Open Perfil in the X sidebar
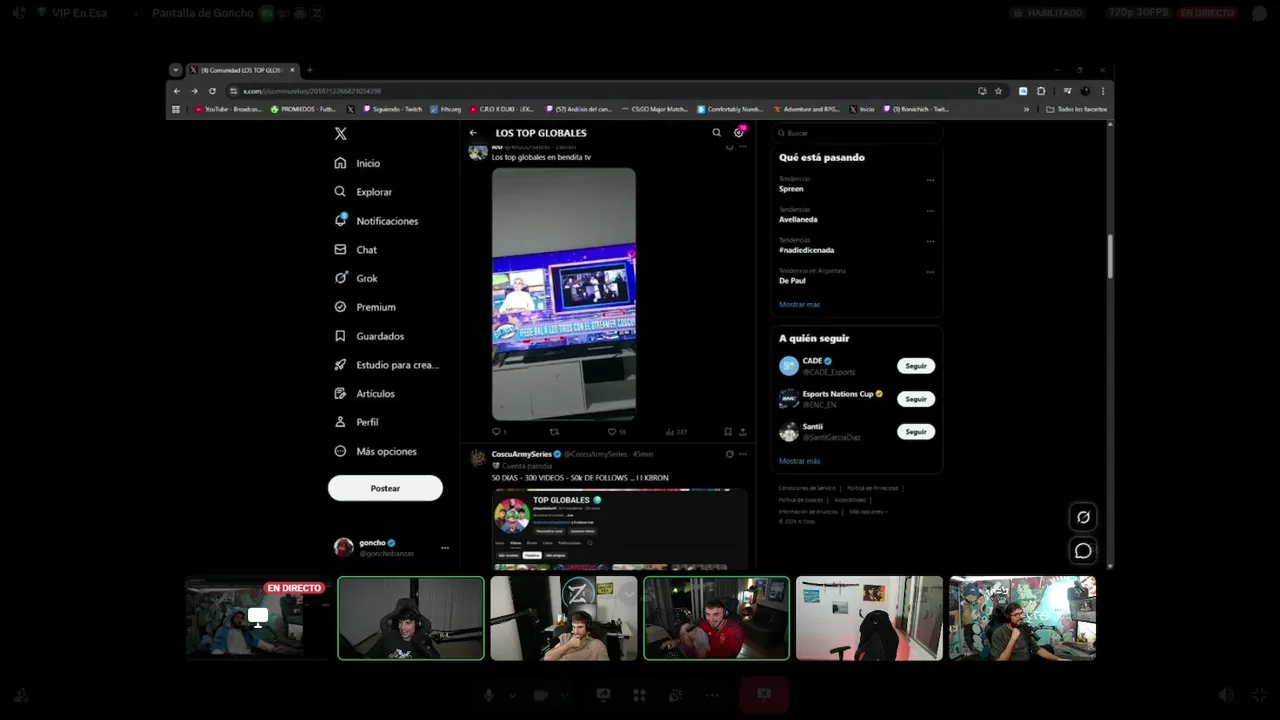The width and height of the screenshot is (1280, 720). click(357, 422)
